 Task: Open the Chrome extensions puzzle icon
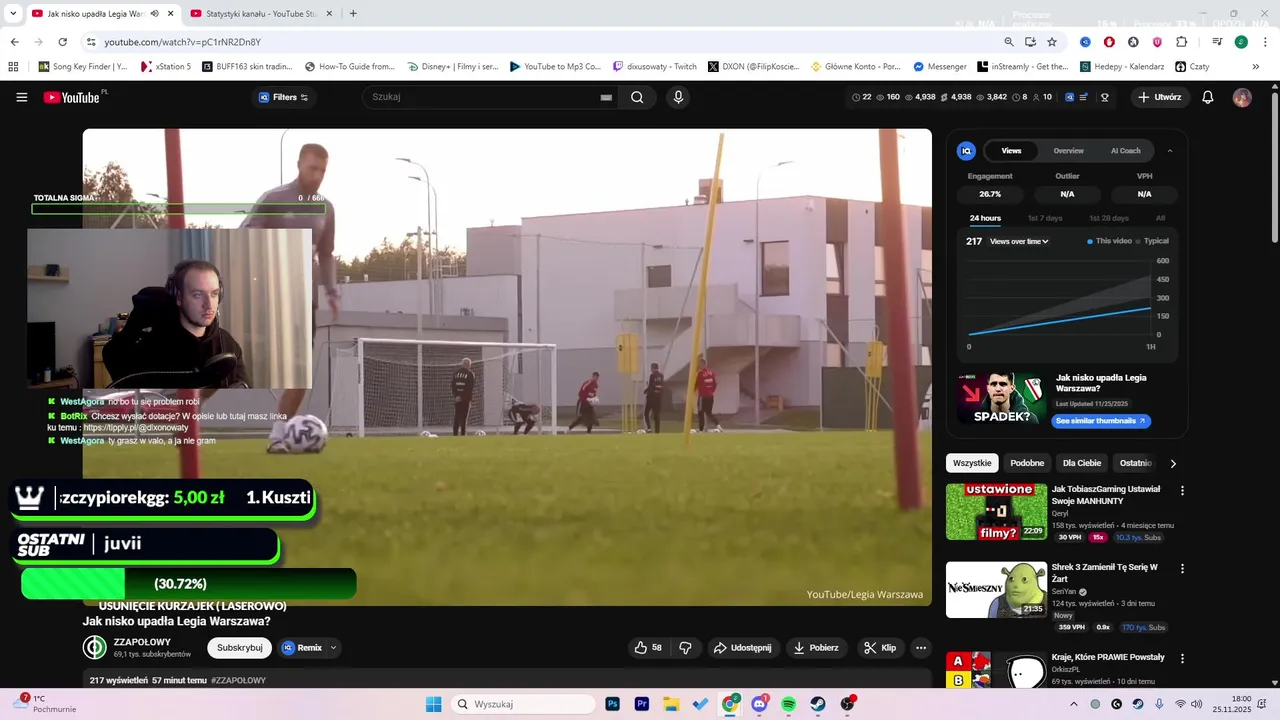click(x=1181, y=42)
